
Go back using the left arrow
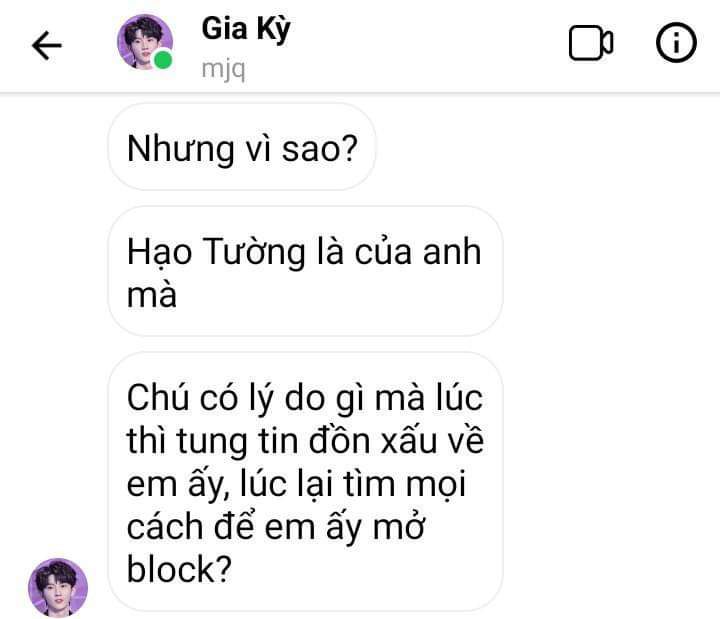tap(46, 45)
